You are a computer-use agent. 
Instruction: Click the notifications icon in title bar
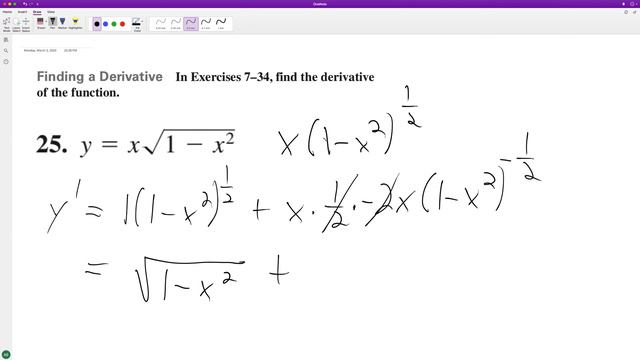[x=624, y=4]
